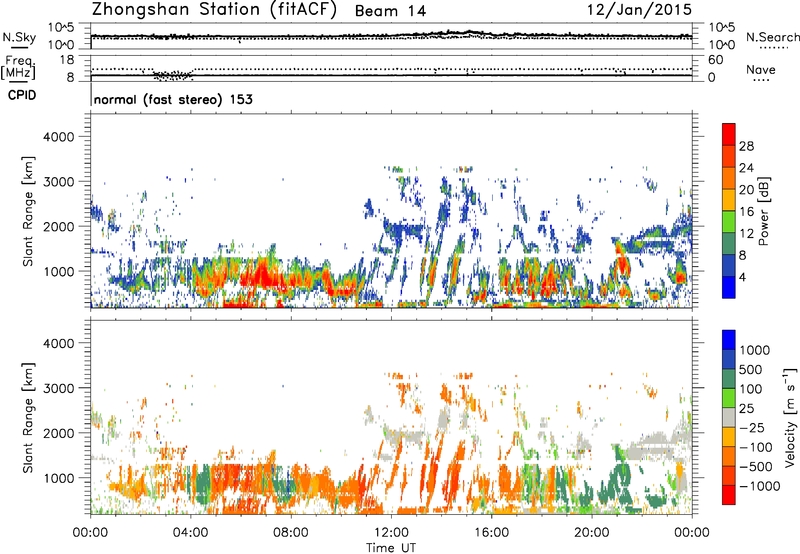Click the velocity panel 'Slant Range [km]' label

28,418
